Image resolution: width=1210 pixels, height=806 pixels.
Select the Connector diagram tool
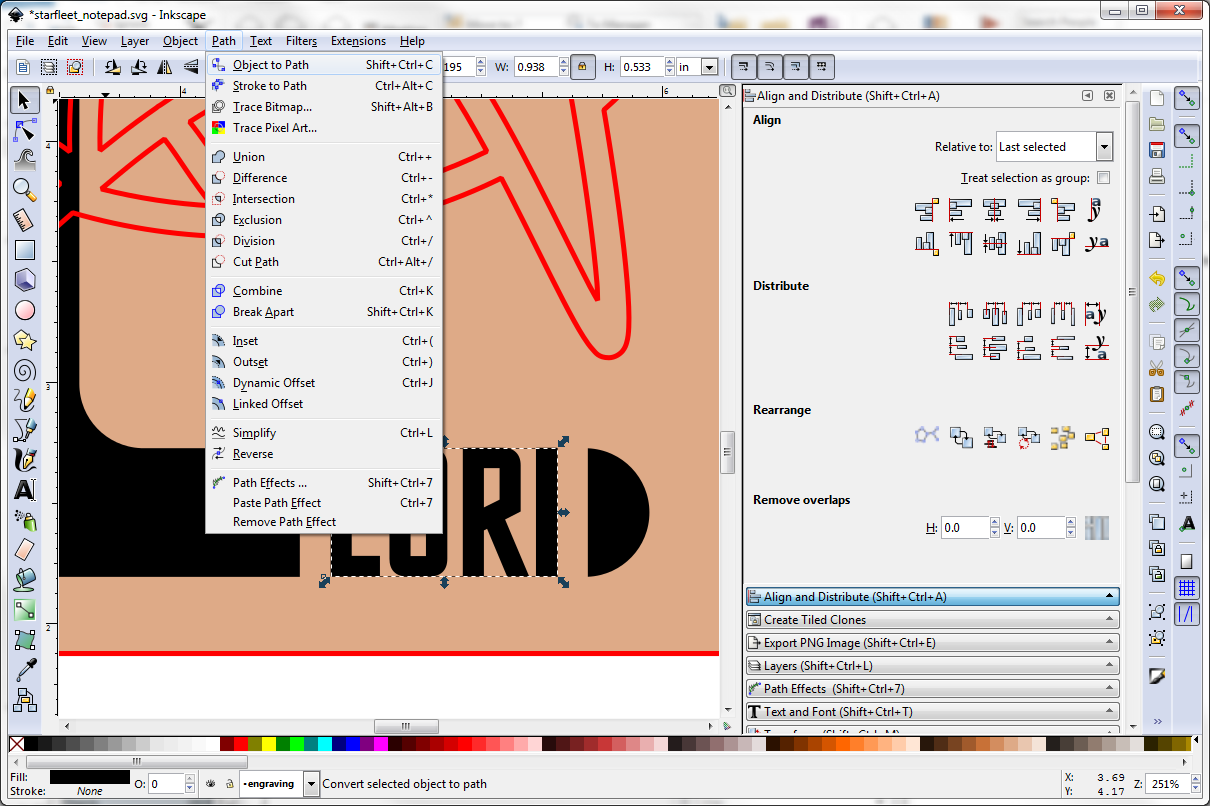click(25, 699)
